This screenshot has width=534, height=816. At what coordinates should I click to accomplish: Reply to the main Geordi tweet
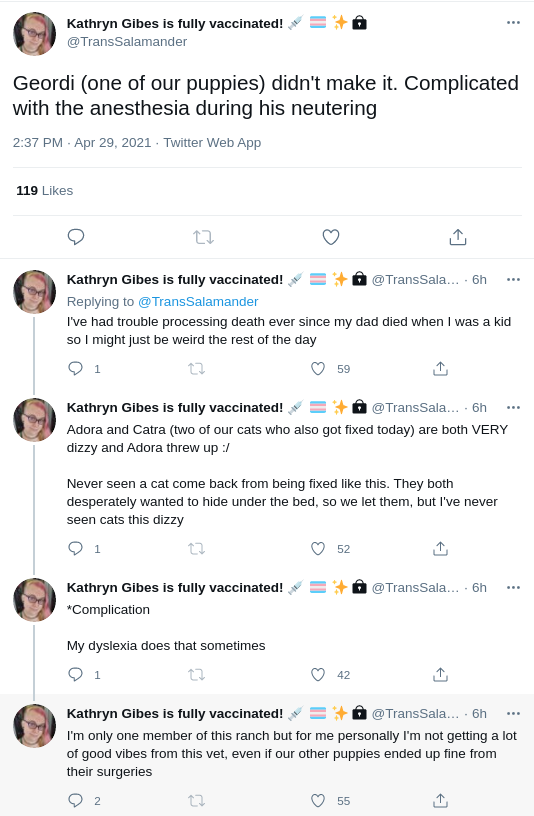pyautogui.click(x=76, y=237)
